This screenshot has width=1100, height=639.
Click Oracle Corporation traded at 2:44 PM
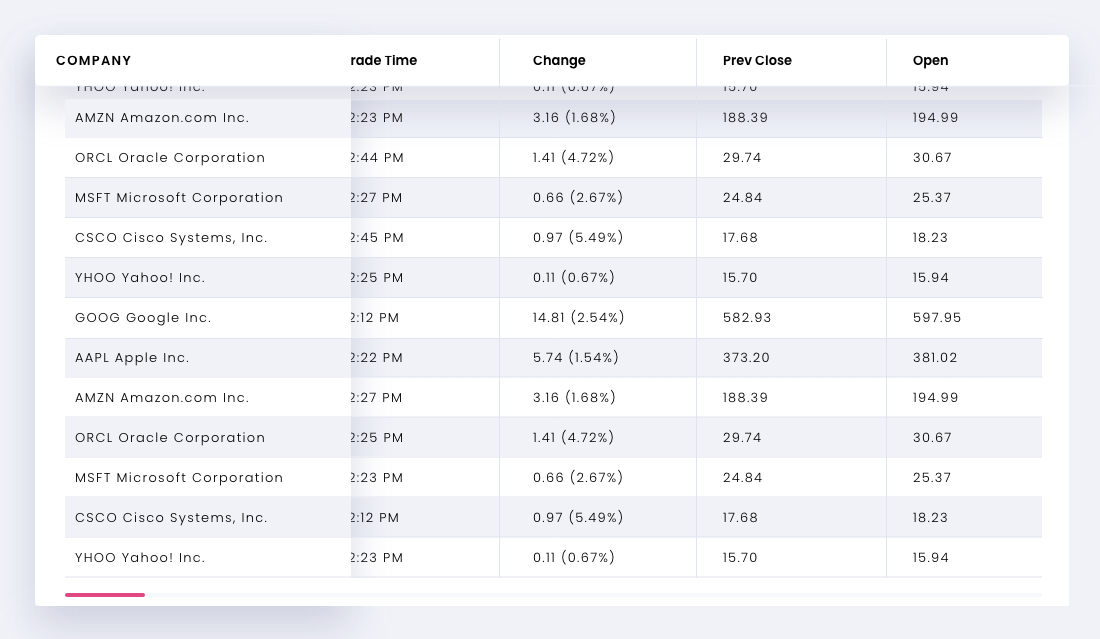pos(170,158)
